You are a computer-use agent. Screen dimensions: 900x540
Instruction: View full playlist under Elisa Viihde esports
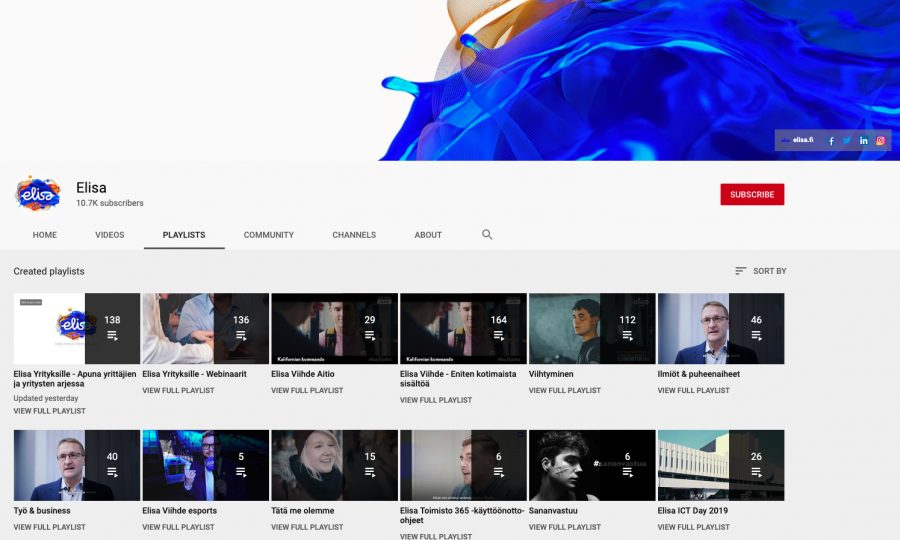tap(179, 527)
